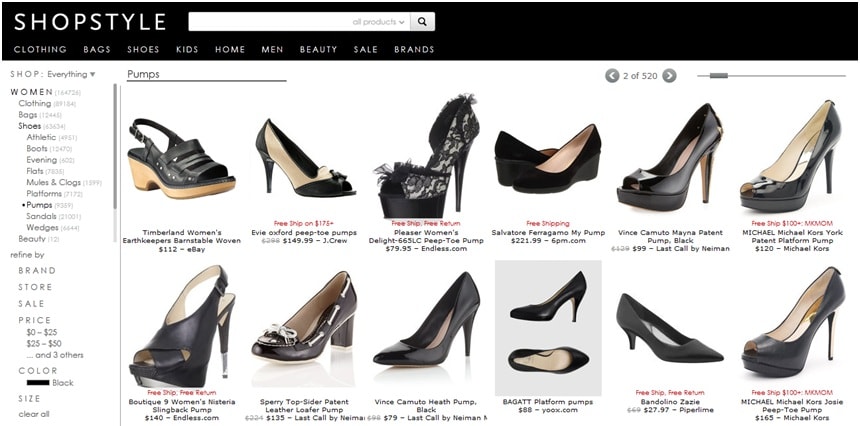Expand the BRAND refine filter
Image resolution: width=860 pixels, height=426 pixels.
pyautogui.click(x=37, y=270)
